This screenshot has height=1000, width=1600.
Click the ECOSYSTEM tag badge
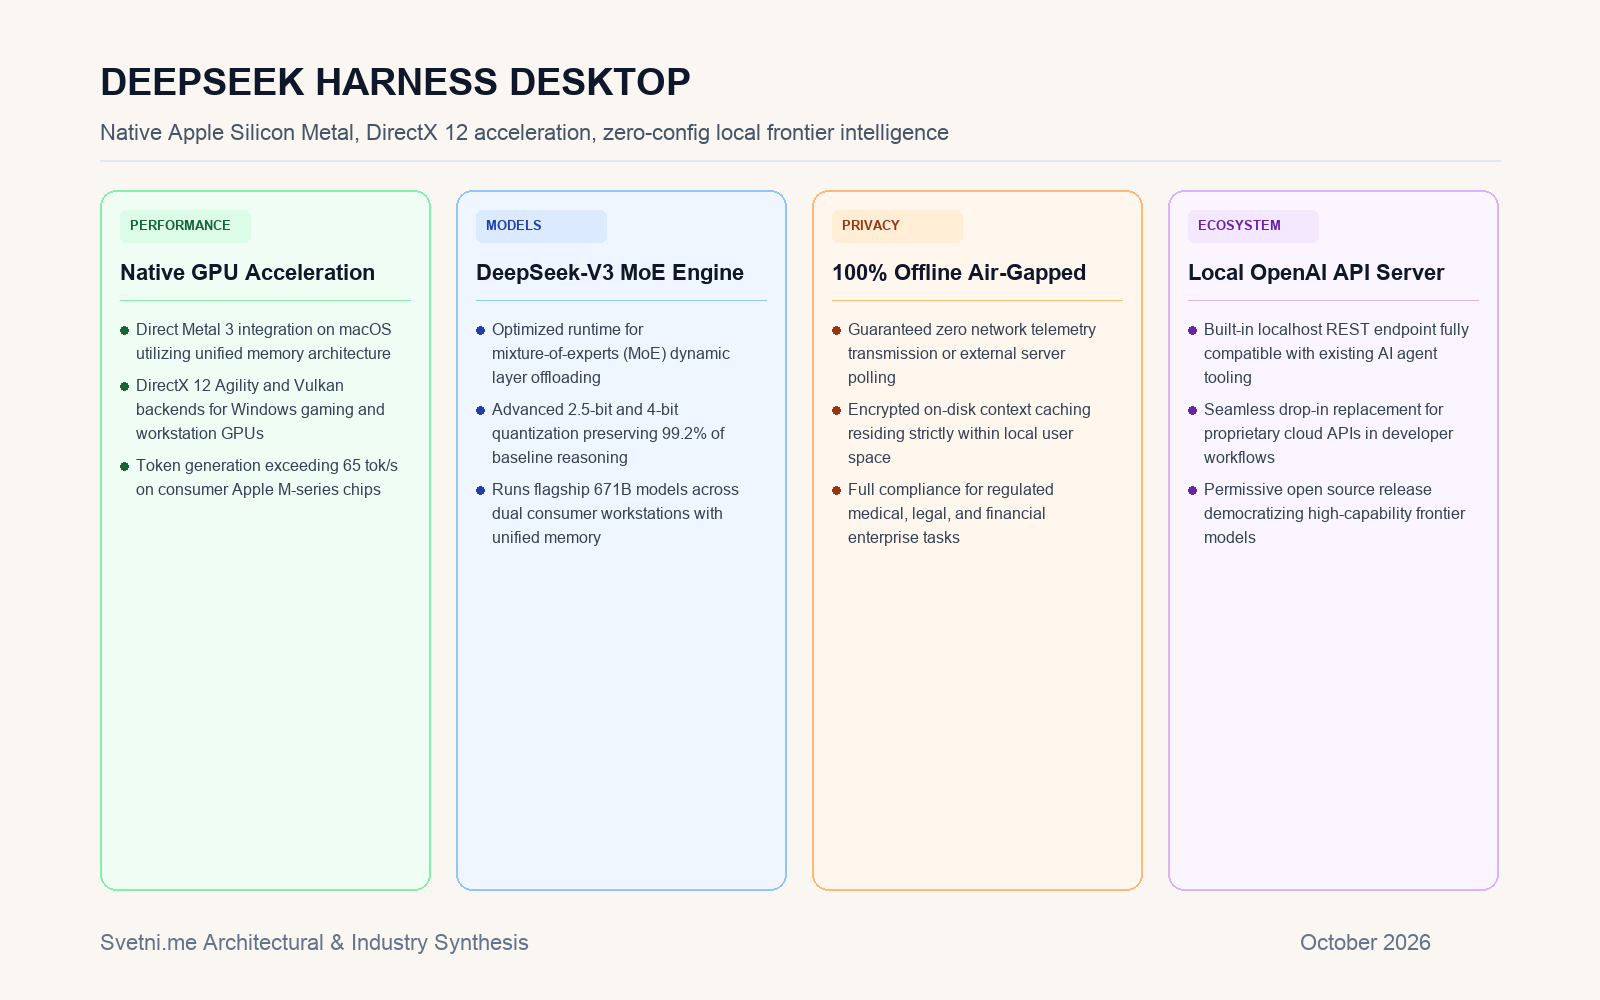tap(1253, 226)
